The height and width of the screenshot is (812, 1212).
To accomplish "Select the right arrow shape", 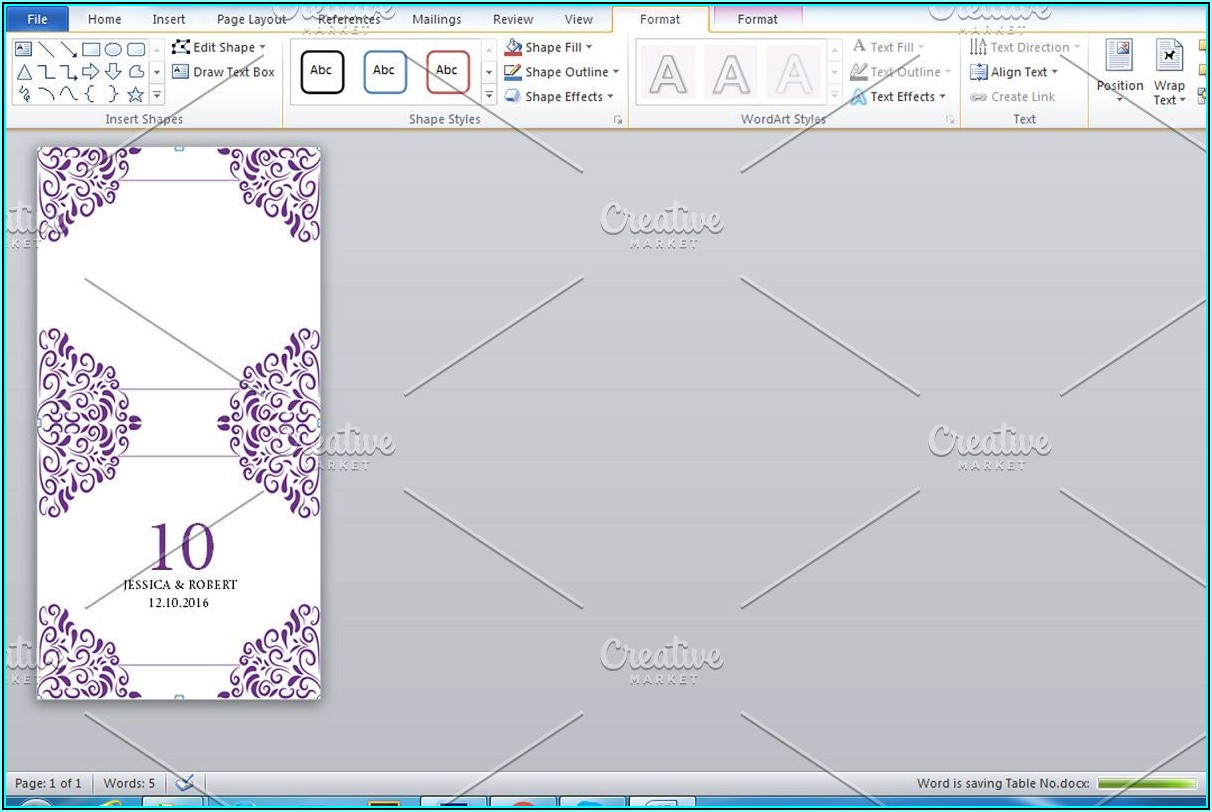I will 91,72.
